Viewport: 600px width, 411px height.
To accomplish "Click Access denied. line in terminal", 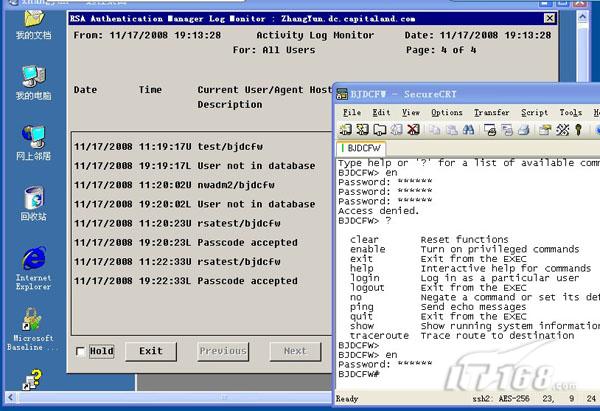I will click(x=379, y=211).
